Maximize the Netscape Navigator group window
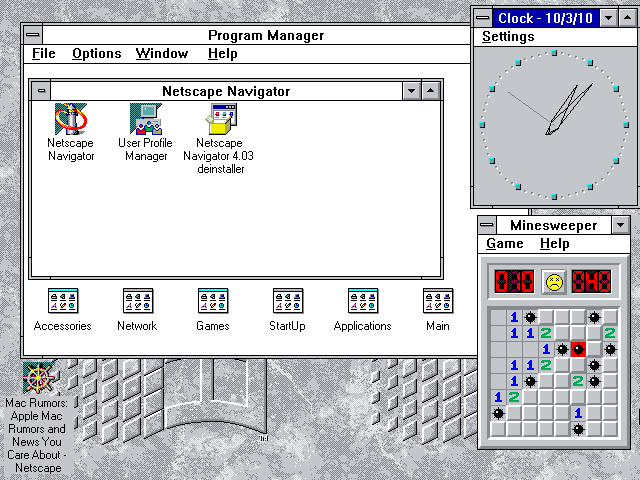Screen dimensions: 640x480 point(430,91)
